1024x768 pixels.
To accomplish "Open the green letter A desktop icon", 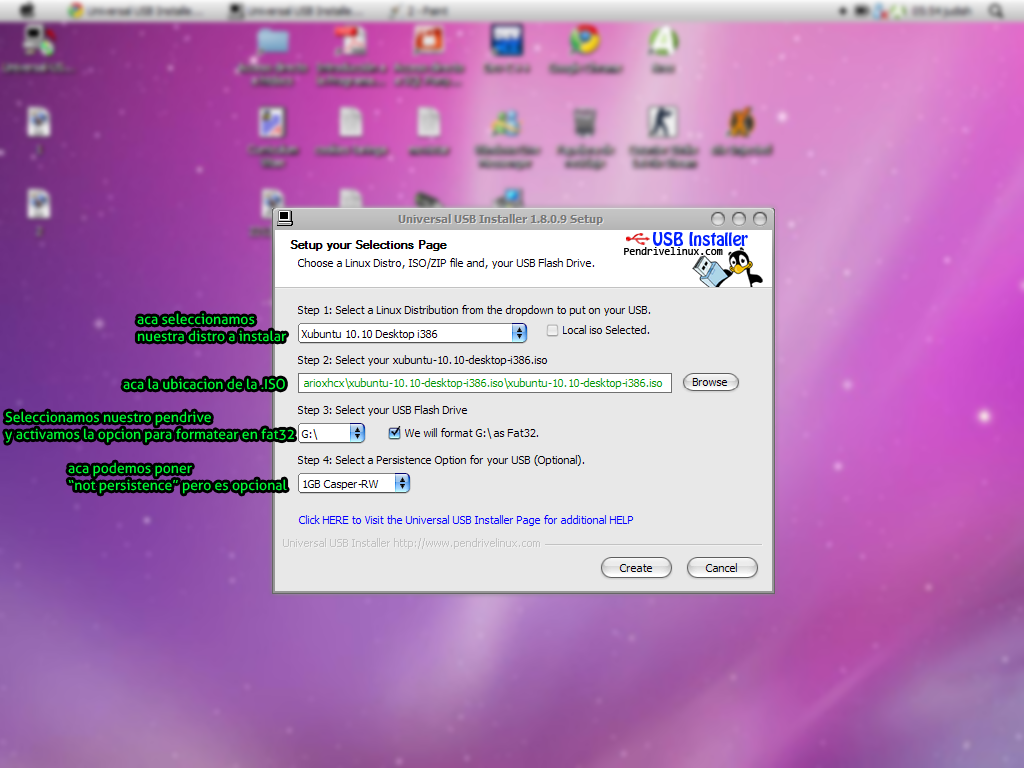I will click(x=663, y=49).
